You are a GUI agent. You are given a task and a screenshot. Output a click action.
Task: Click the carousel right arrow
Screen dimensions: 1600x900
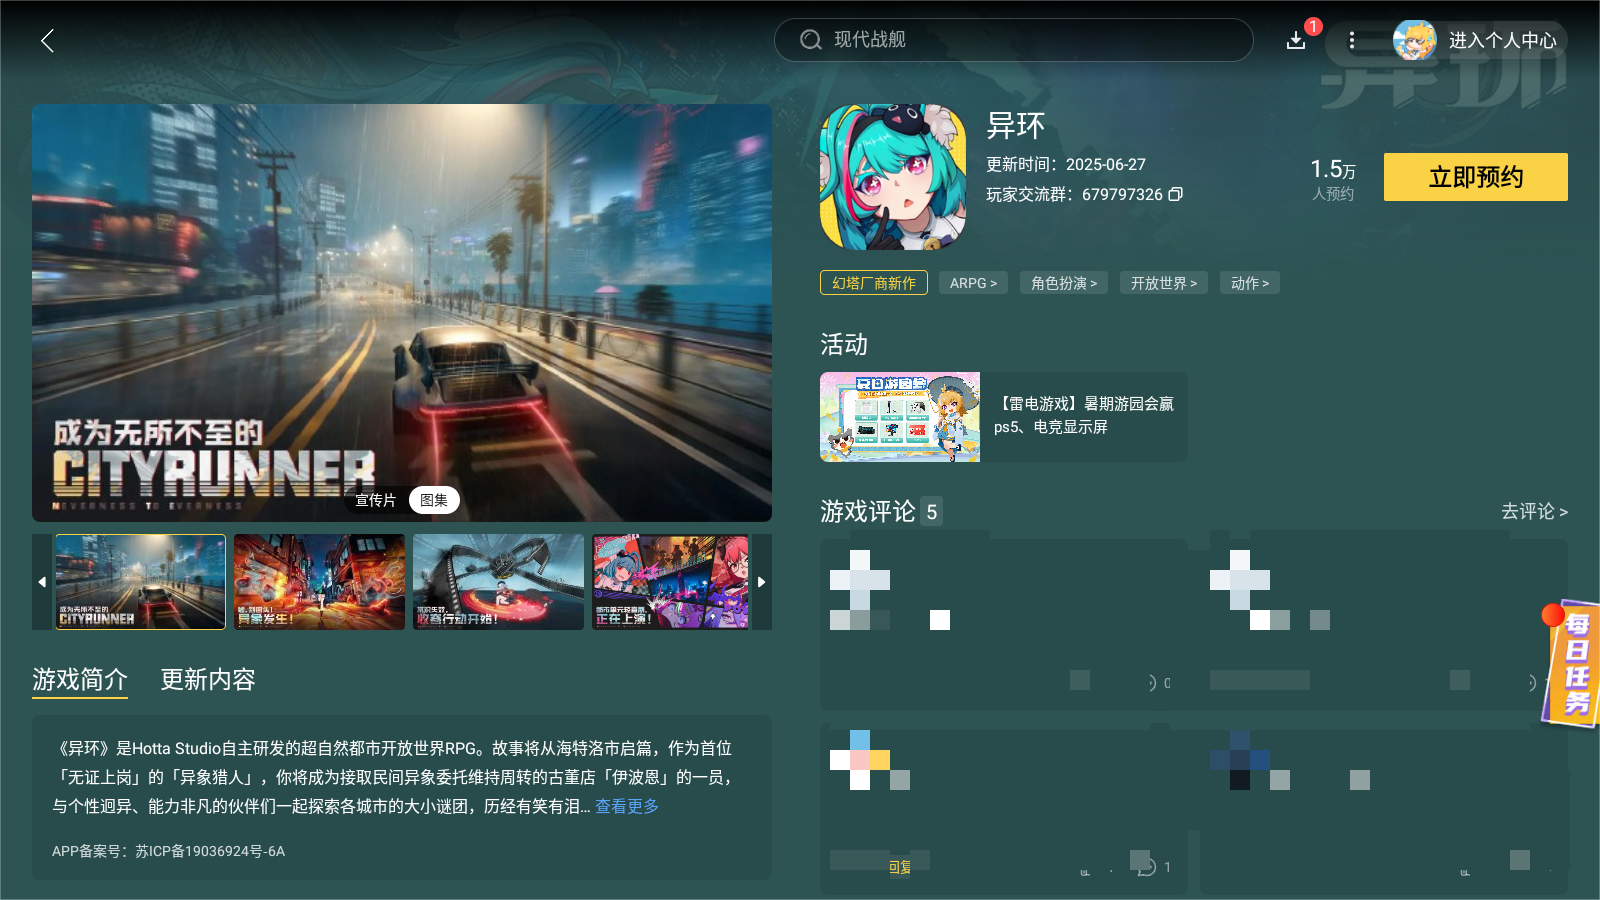coord(761,582)
